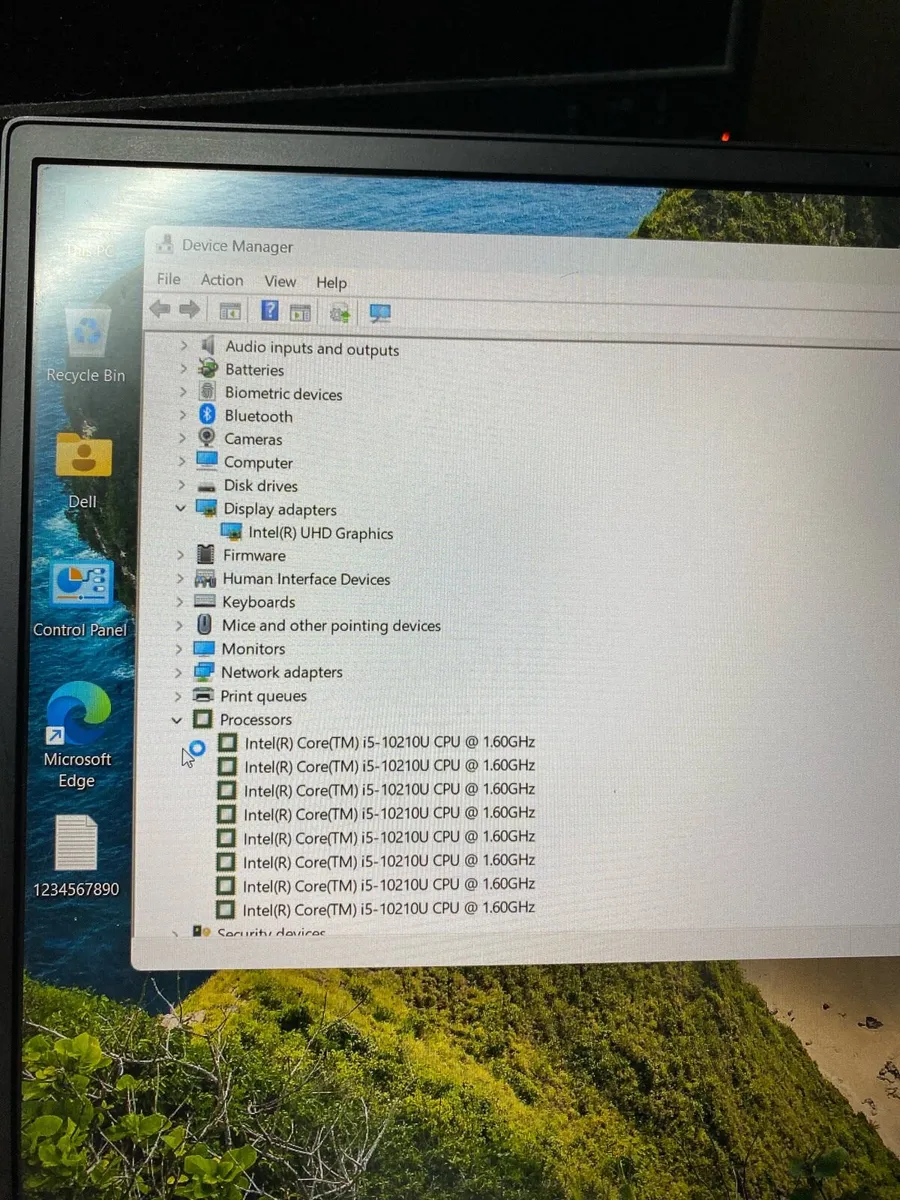Expand the Biometric devices node
The height and width of the screenshot is (1200, 900).
click(x=183, y=391)
